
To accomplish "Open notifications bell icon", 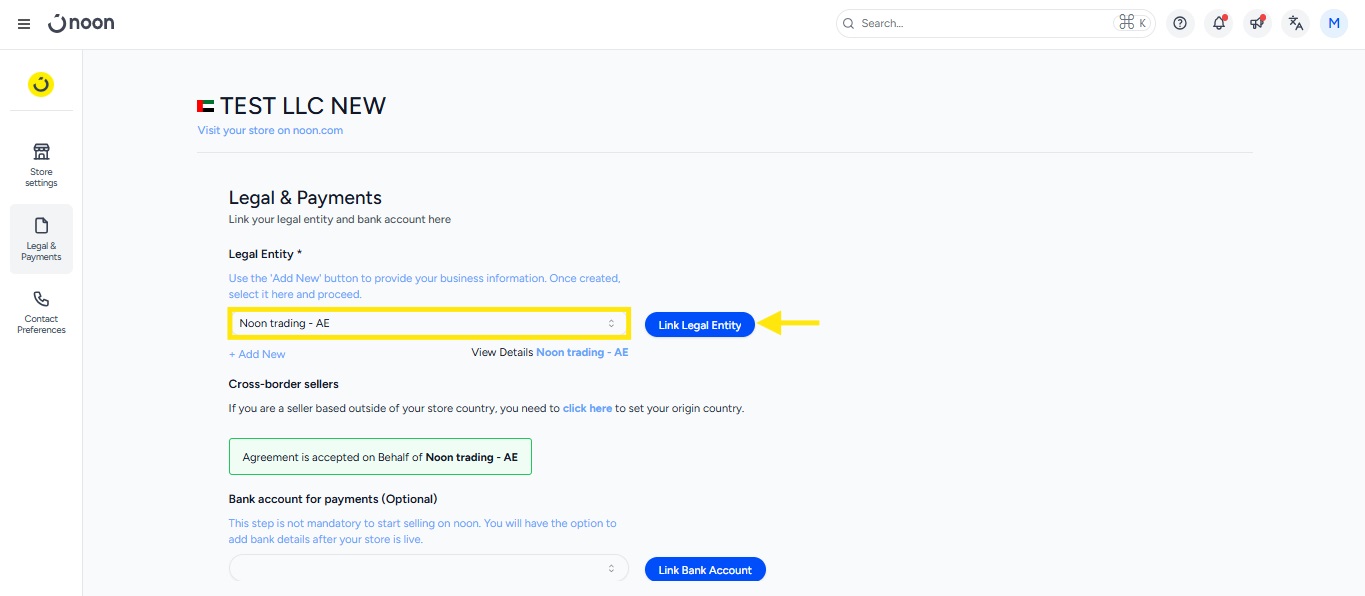I will pos(1218,23).
